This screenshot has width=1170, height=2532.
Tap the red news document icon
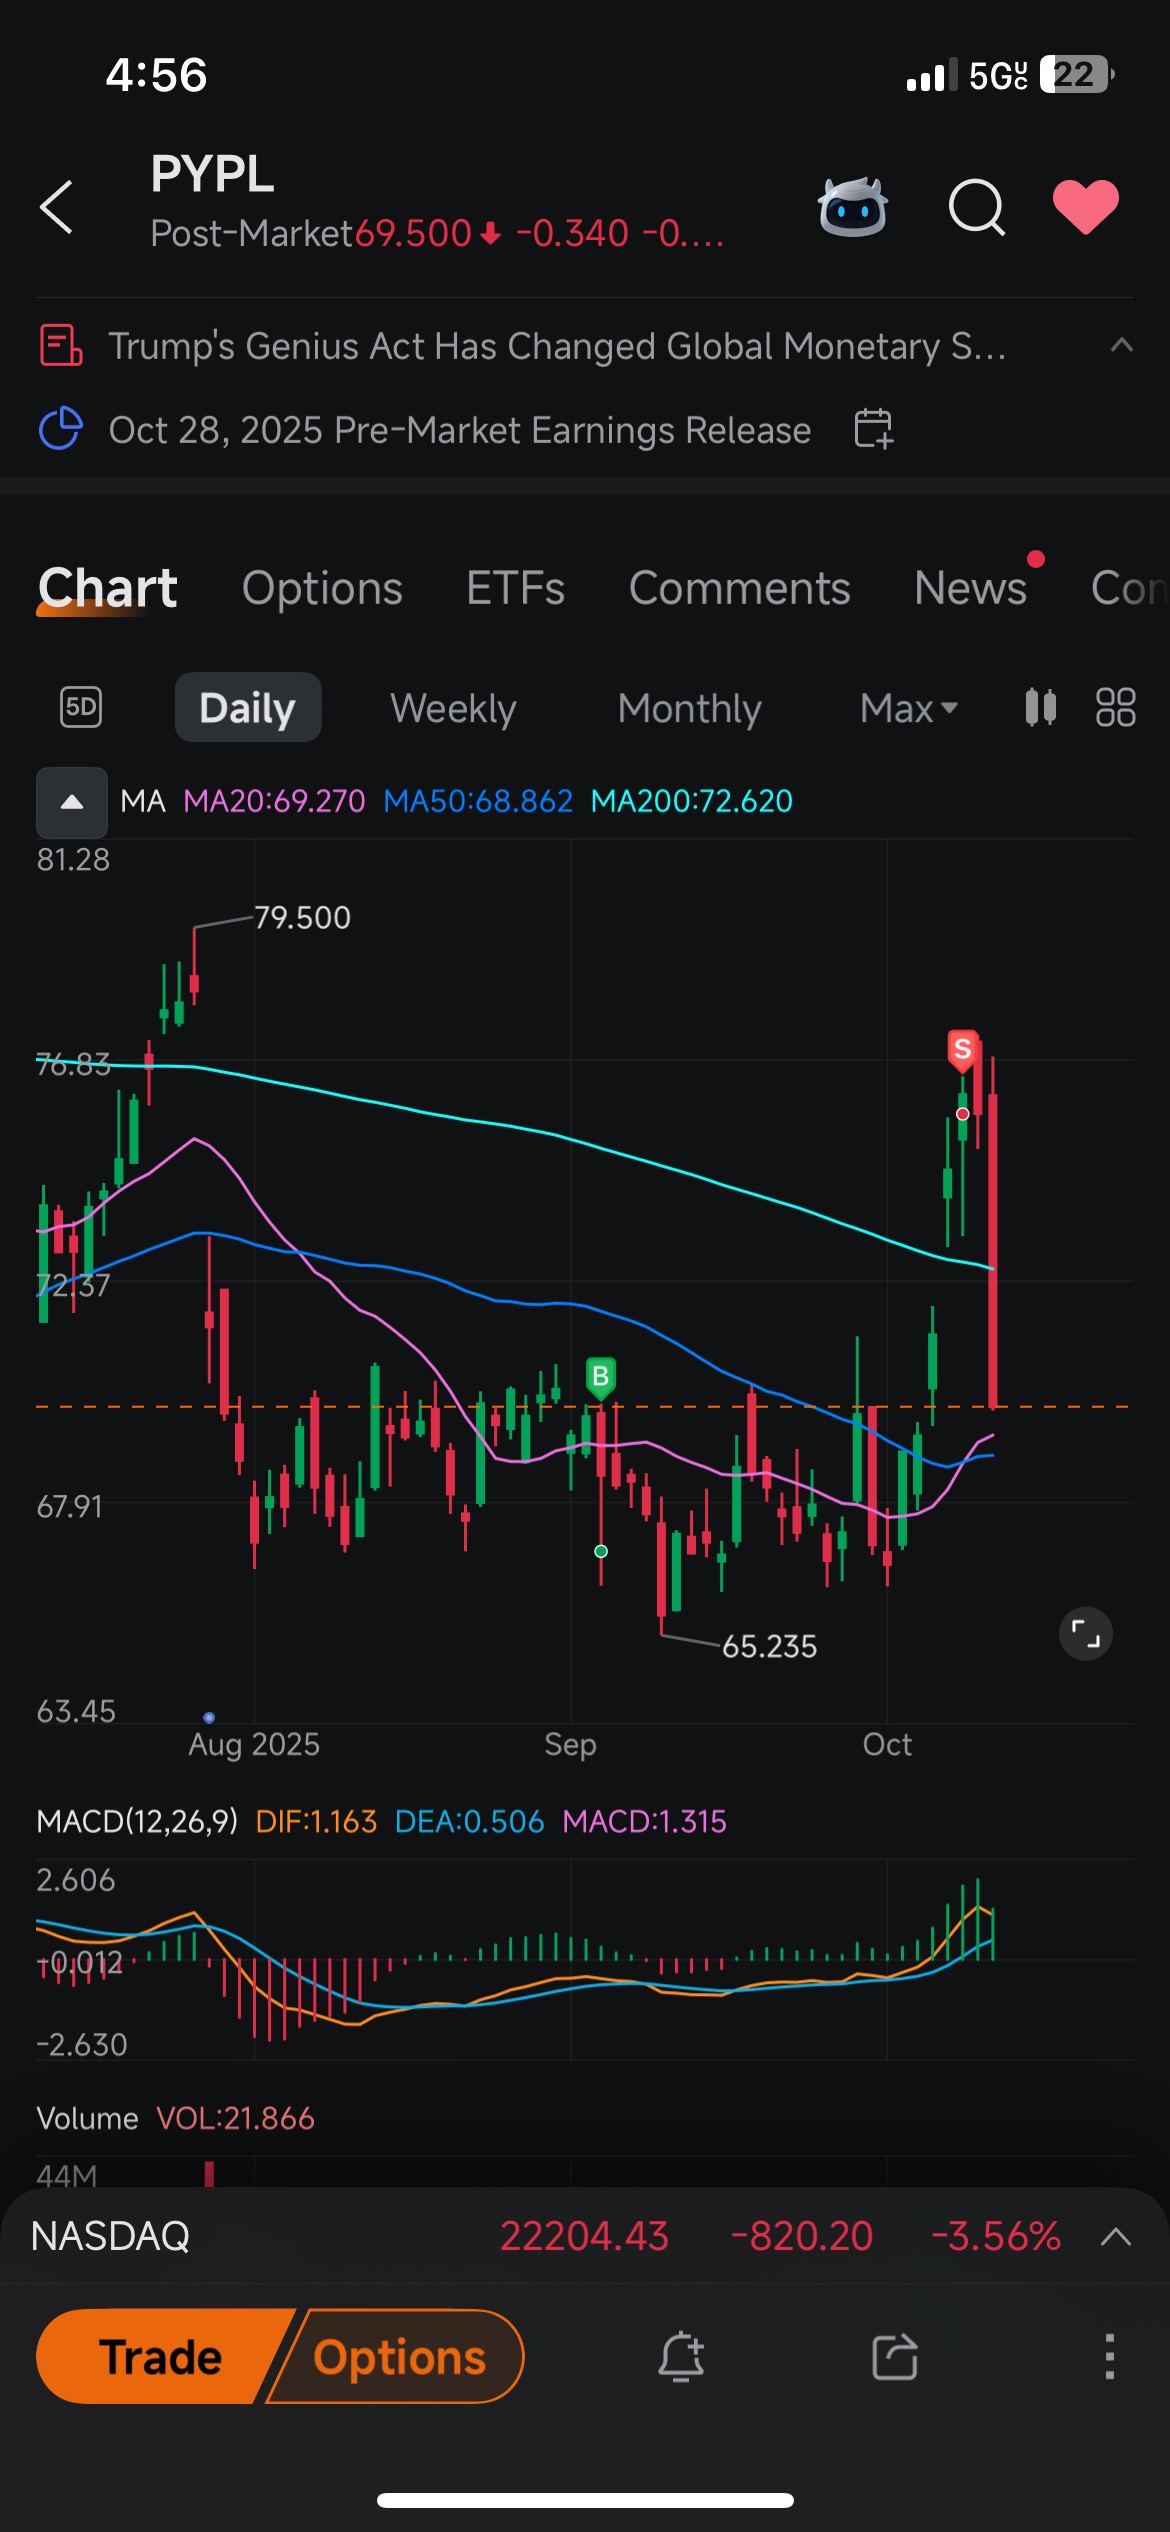[61, 346]
